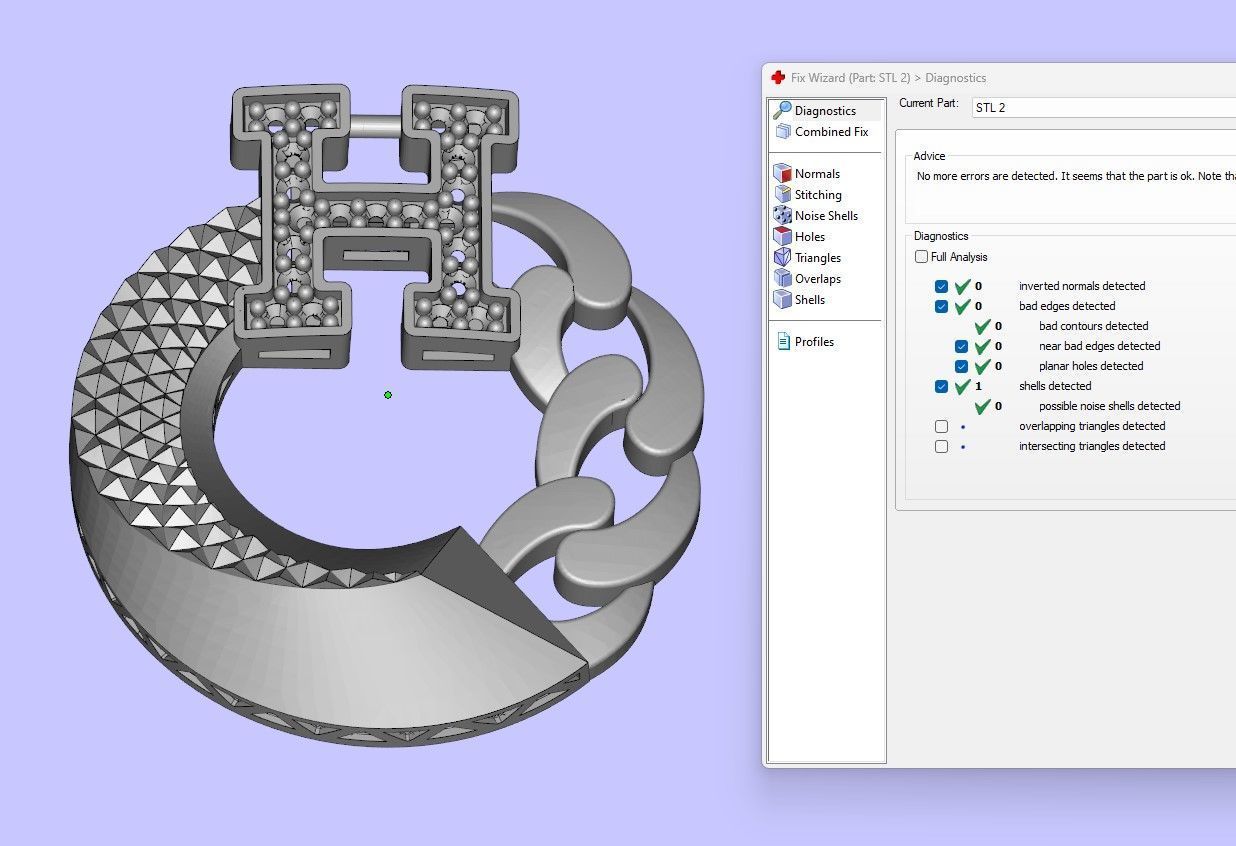Click green check beside shells detected

[x=962, y=386]
